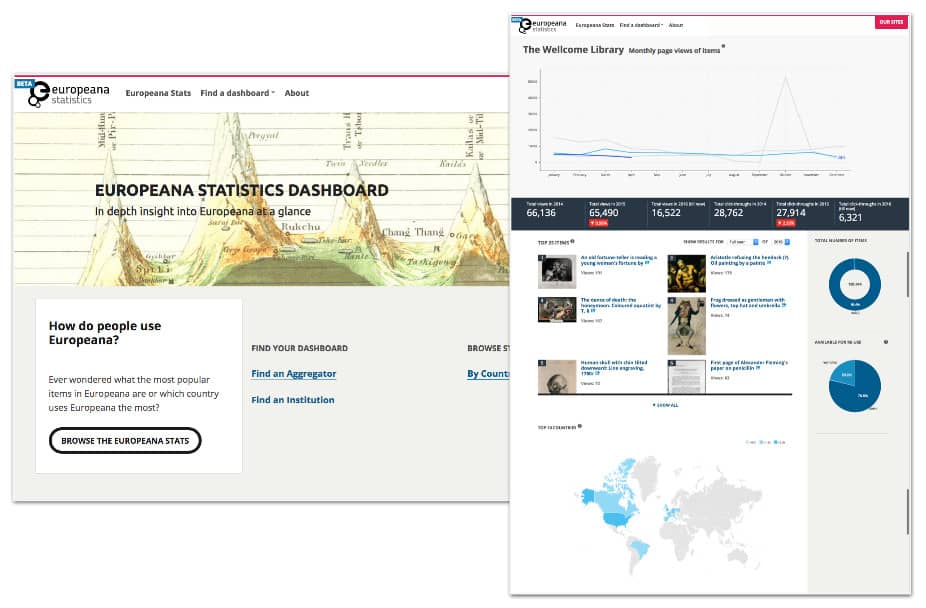Click the info icon next to Top Countries heading
Viewport: 926px width, 608px height.
click(x=580, y=426)
